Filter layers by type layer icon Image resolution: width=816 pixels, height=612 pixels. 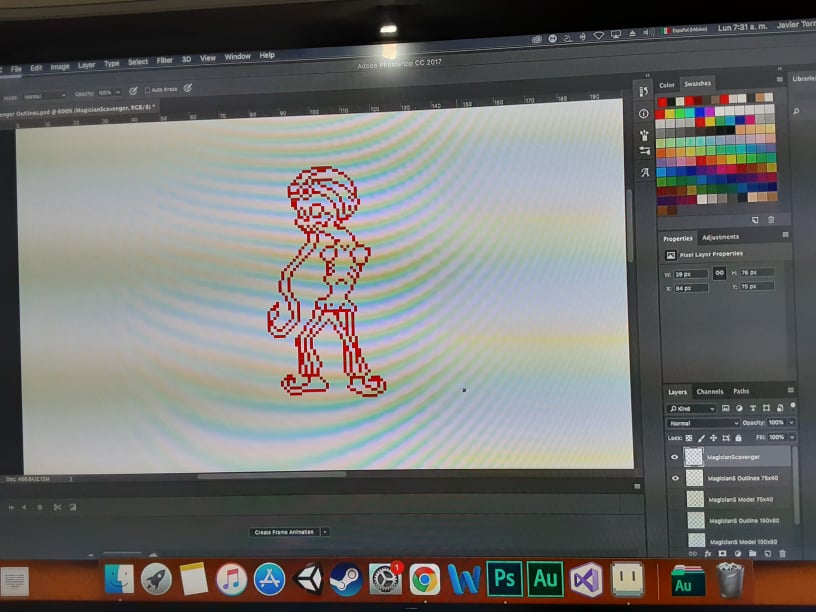[753, 408]
